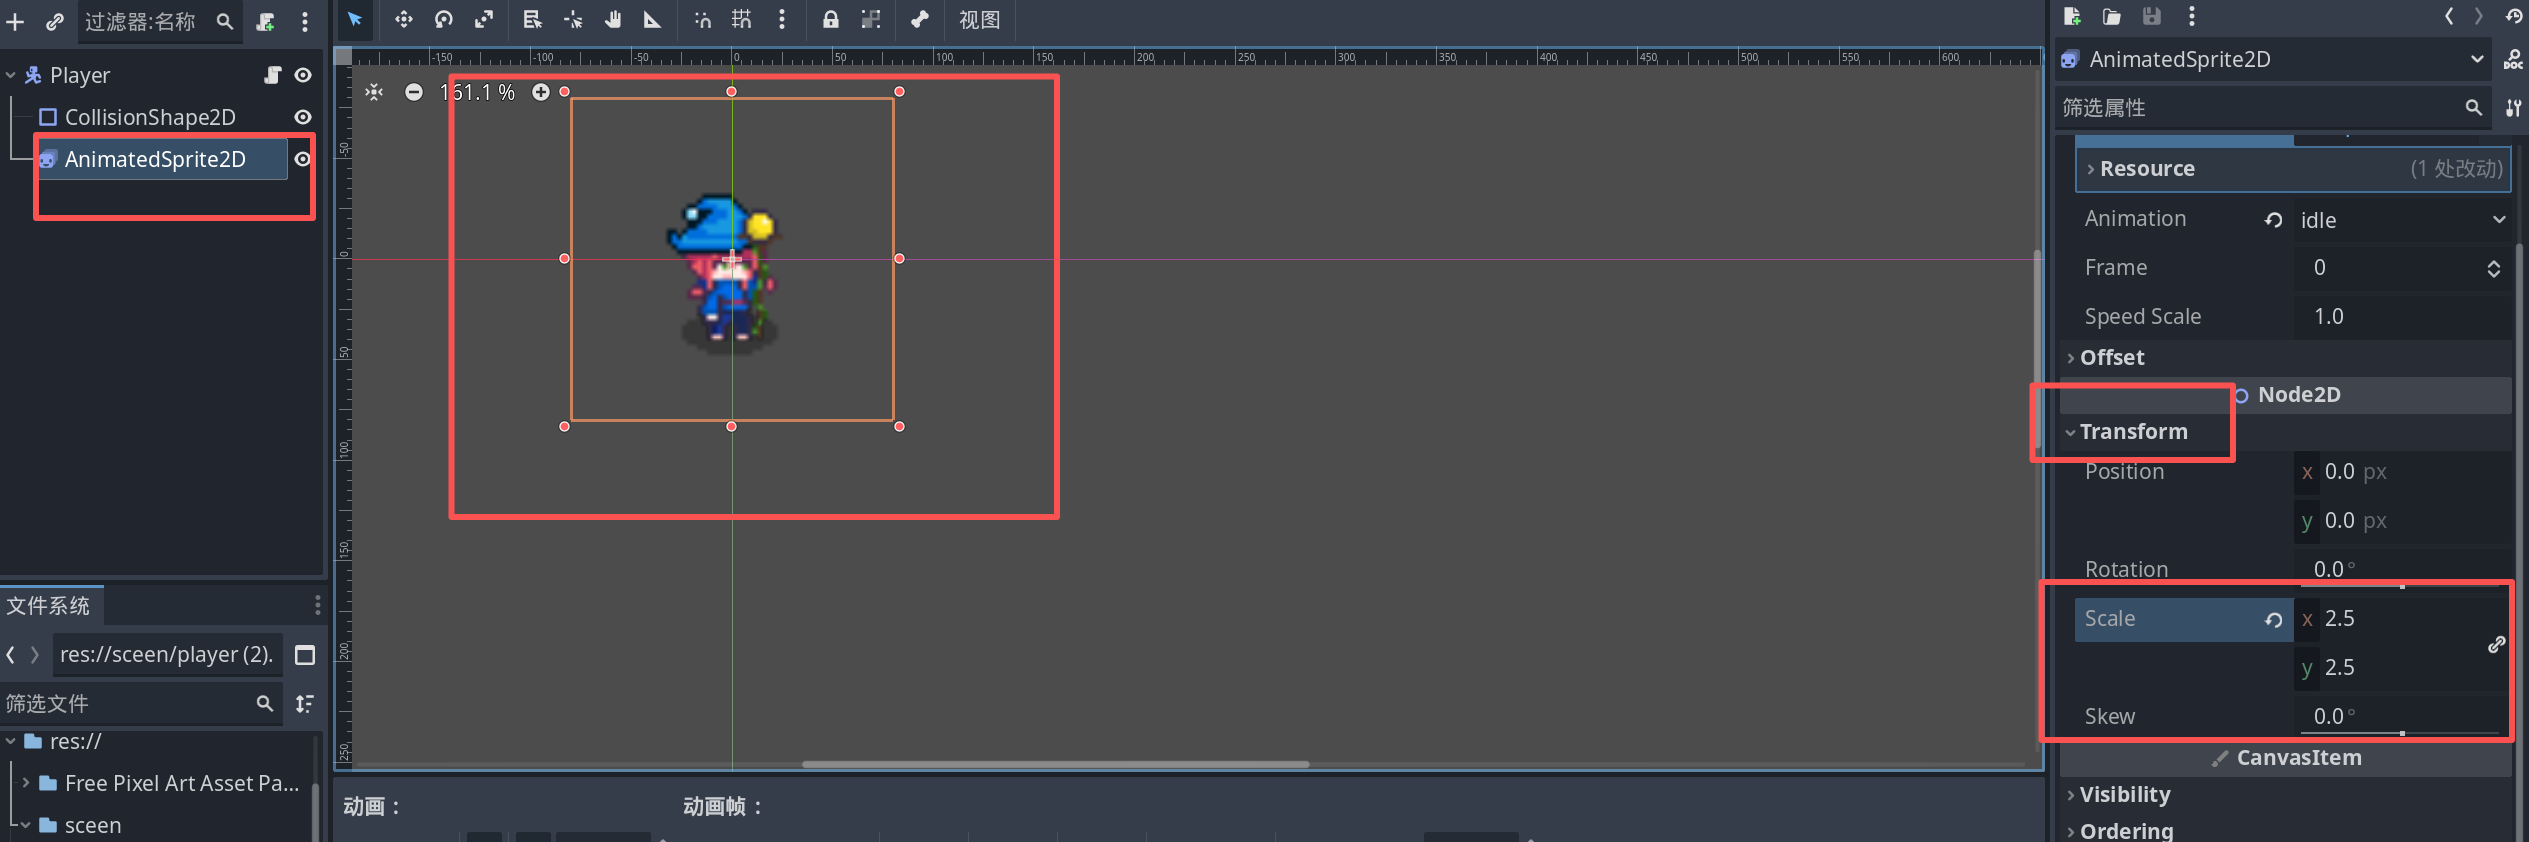Instantiate a child scene with link icon

click(54, 21)
